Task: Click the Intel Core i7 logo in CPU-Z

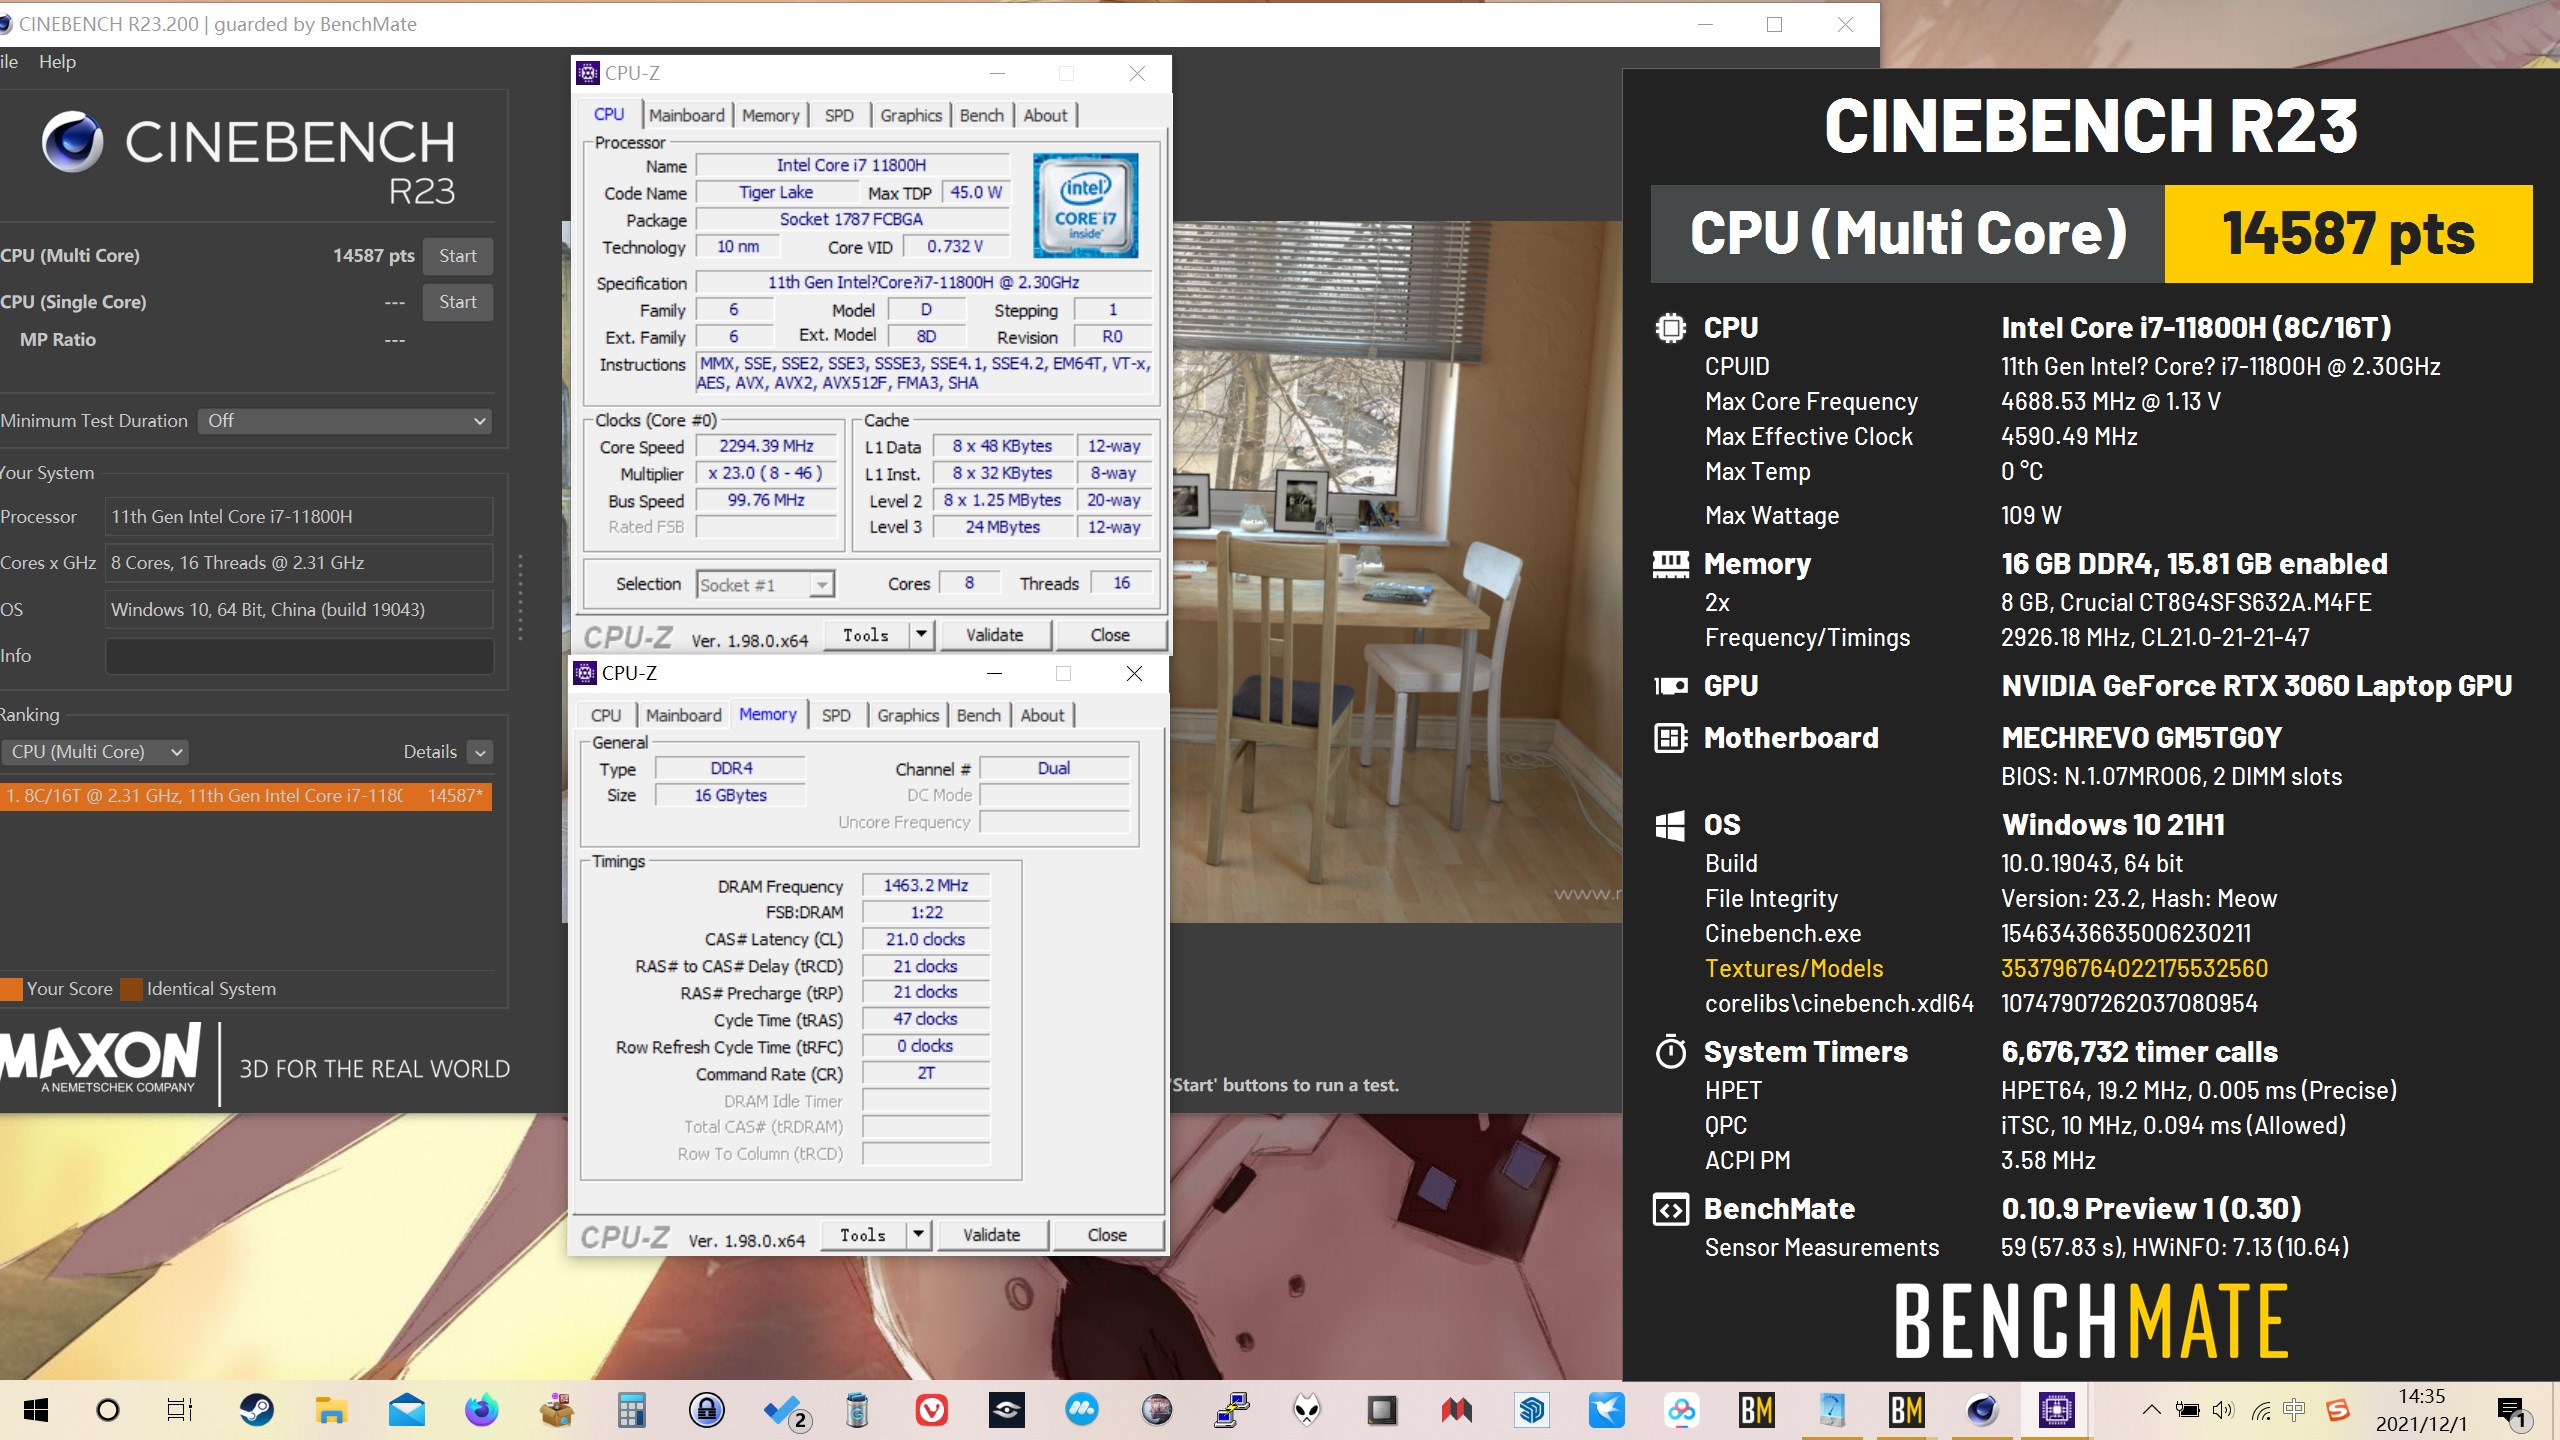Action: pyautogui.click(x=1085, y=205)
